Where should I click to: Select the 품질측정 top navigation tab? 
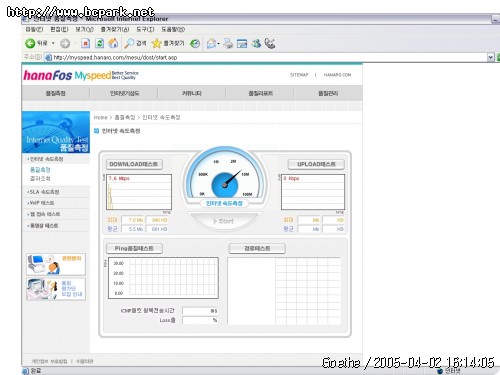coord(56,93)
